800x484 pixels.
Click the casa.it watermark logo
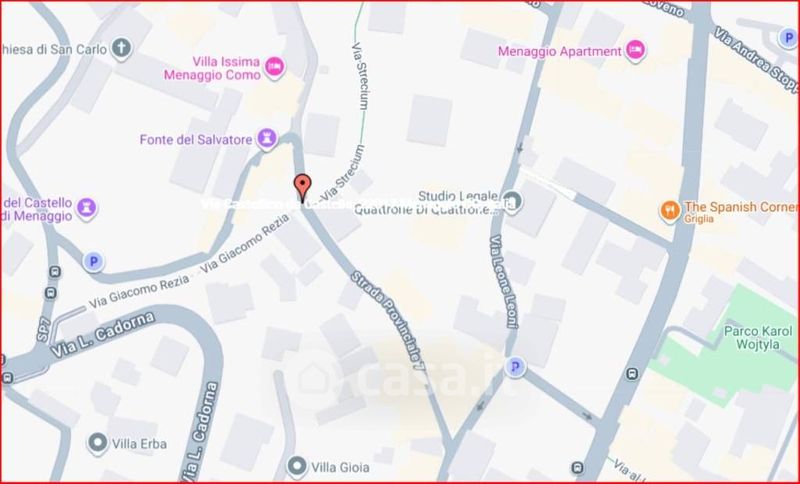403,378
